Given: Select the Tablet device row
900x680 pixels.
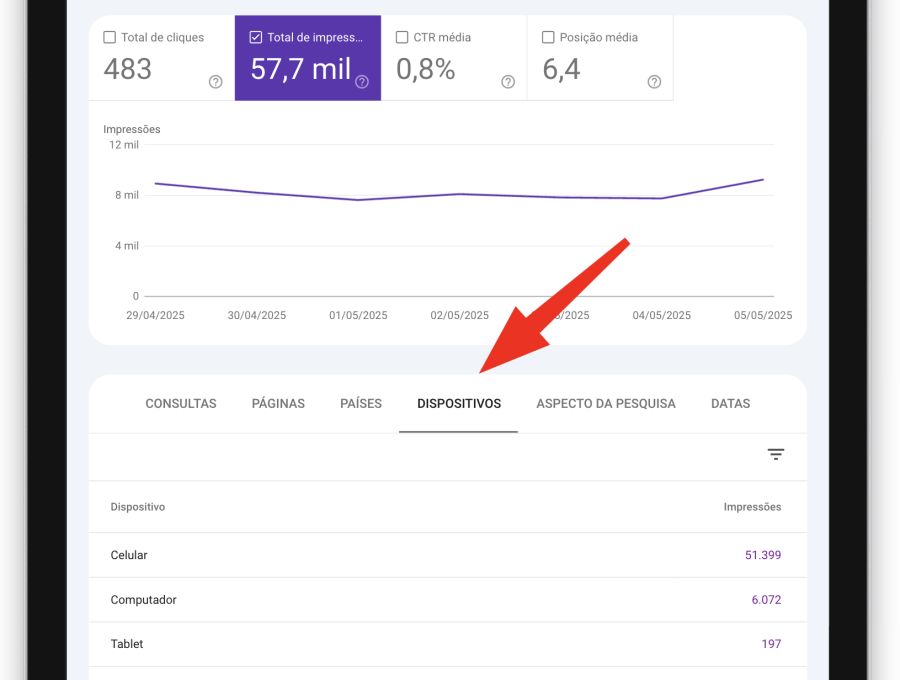Looking at the screenshot, I should (x=448, y=644).
